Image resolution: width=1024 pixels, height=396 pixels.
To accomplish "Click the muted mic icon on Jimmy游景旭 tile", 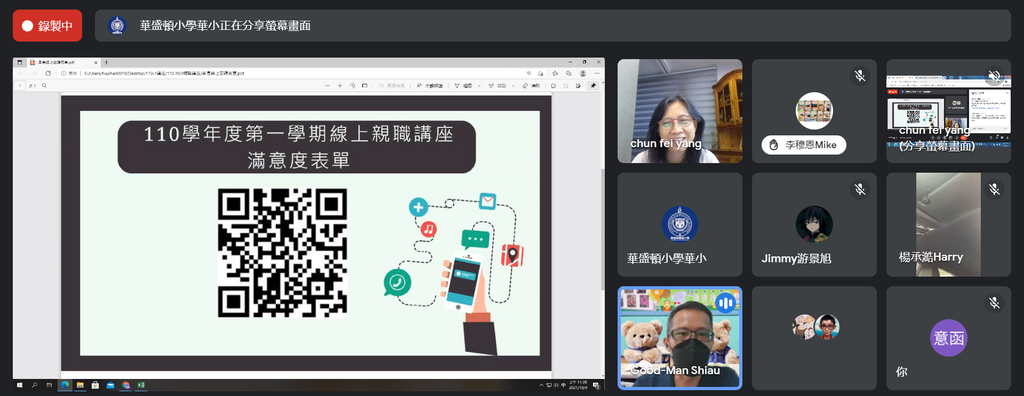I will coord(860,190).
